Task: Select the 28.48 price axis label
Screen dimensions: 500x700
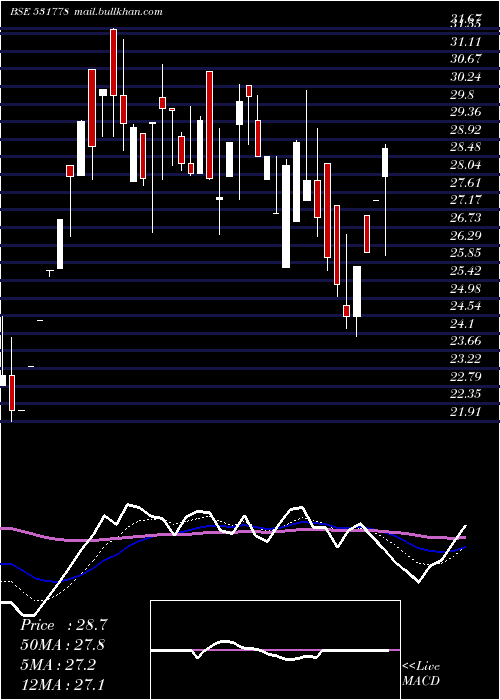Action: pos(466,147)
